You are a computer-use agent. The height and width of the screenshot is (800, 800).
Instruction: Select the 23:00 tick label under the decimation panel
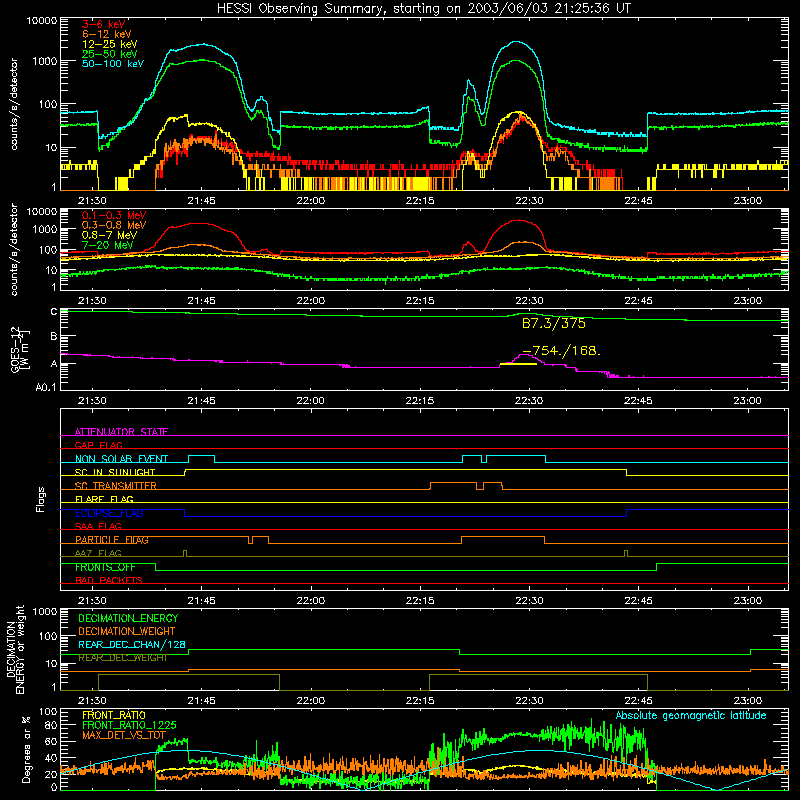747,701
